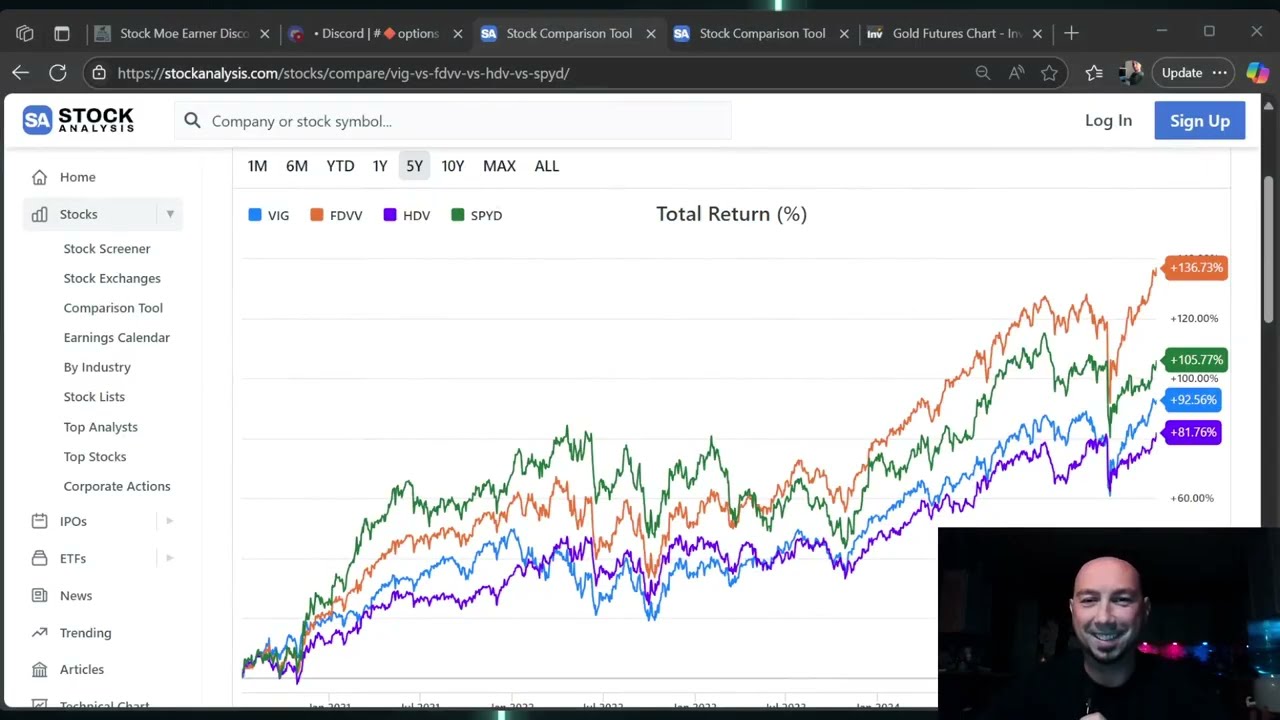1280x720 pixels.
Task: Open Top Stocks in sidebar
Action: coord(95,457)
